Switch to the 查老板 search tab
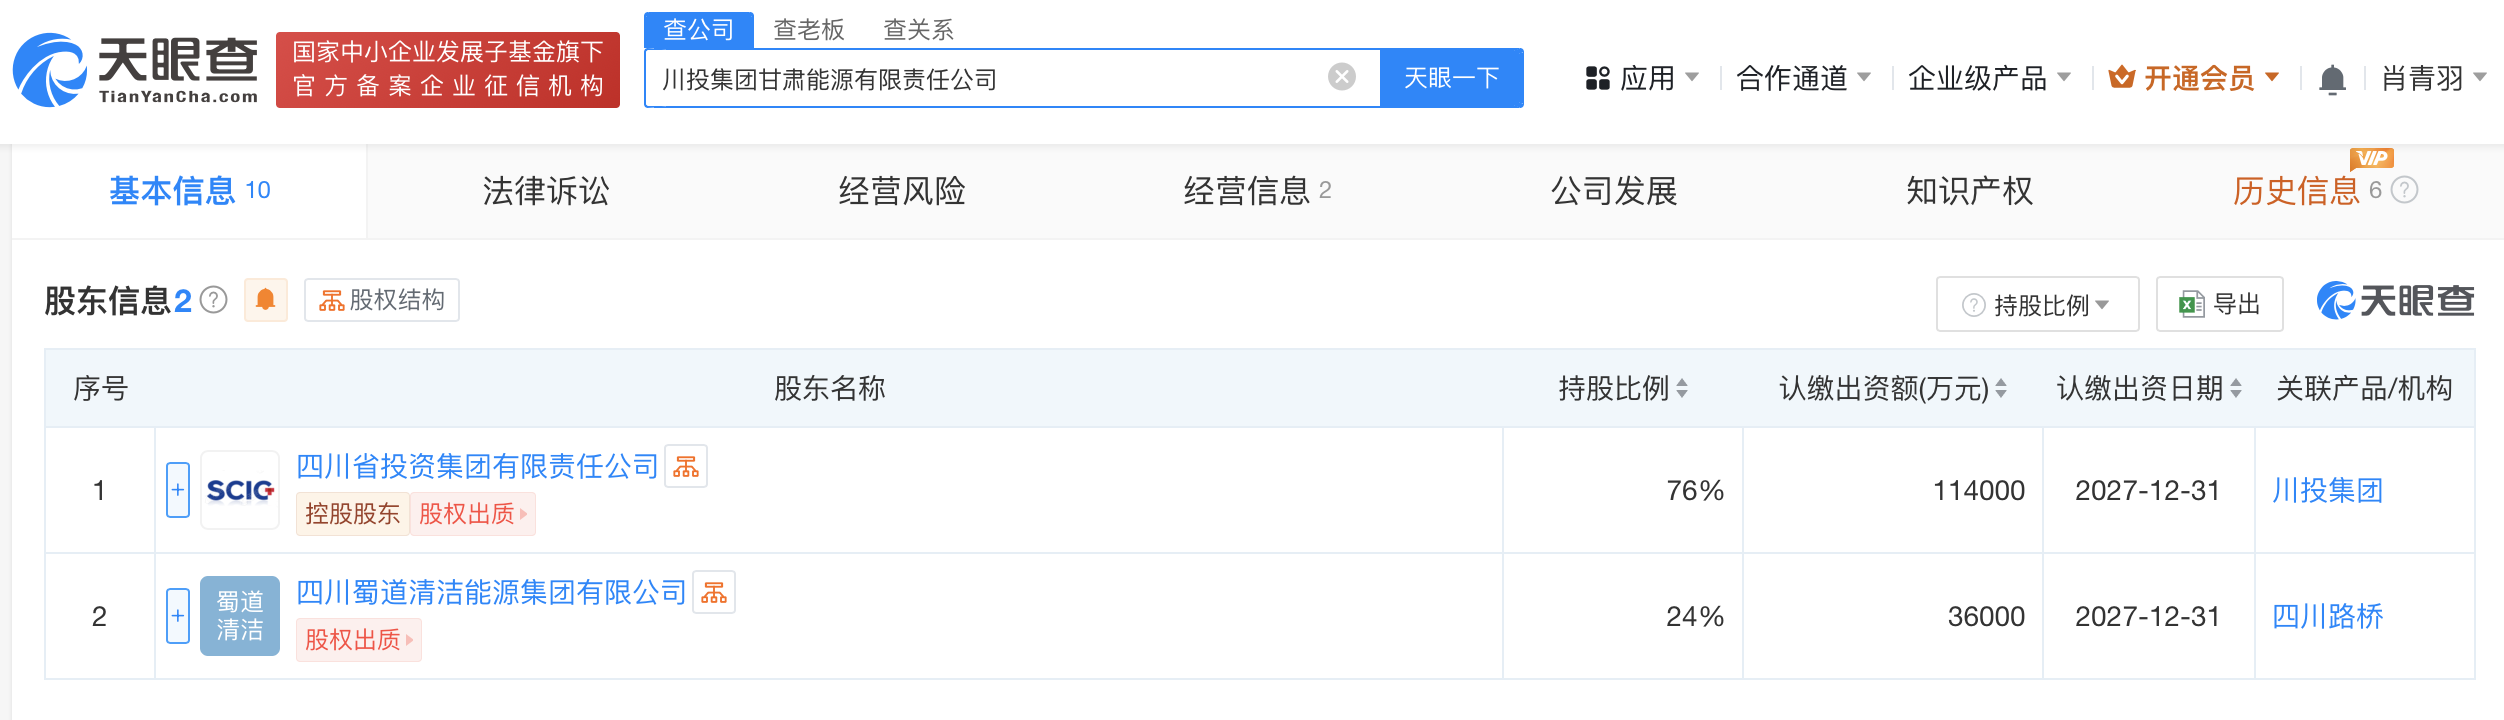This screenshot has height=720, width=2504. coord(809,29)
